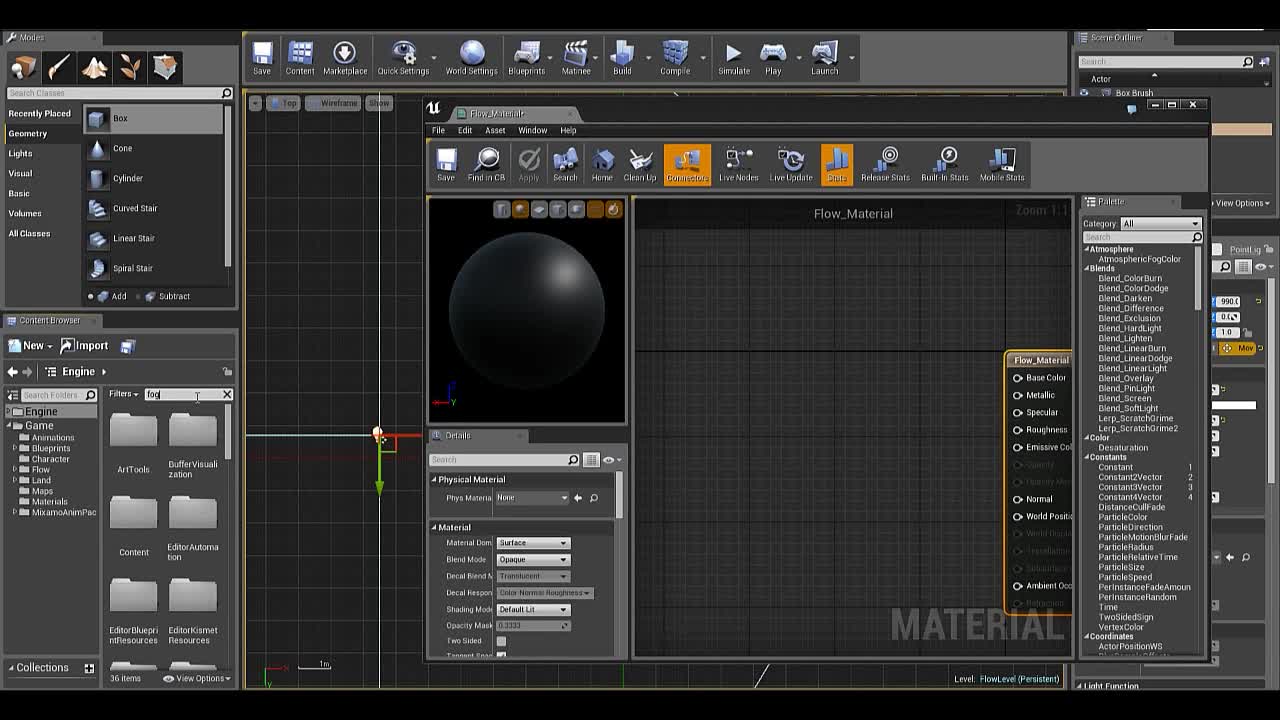Viewport: 1280px width, 720px height.
Task: Select the Add brush radio button
Action: pos(90,296)
